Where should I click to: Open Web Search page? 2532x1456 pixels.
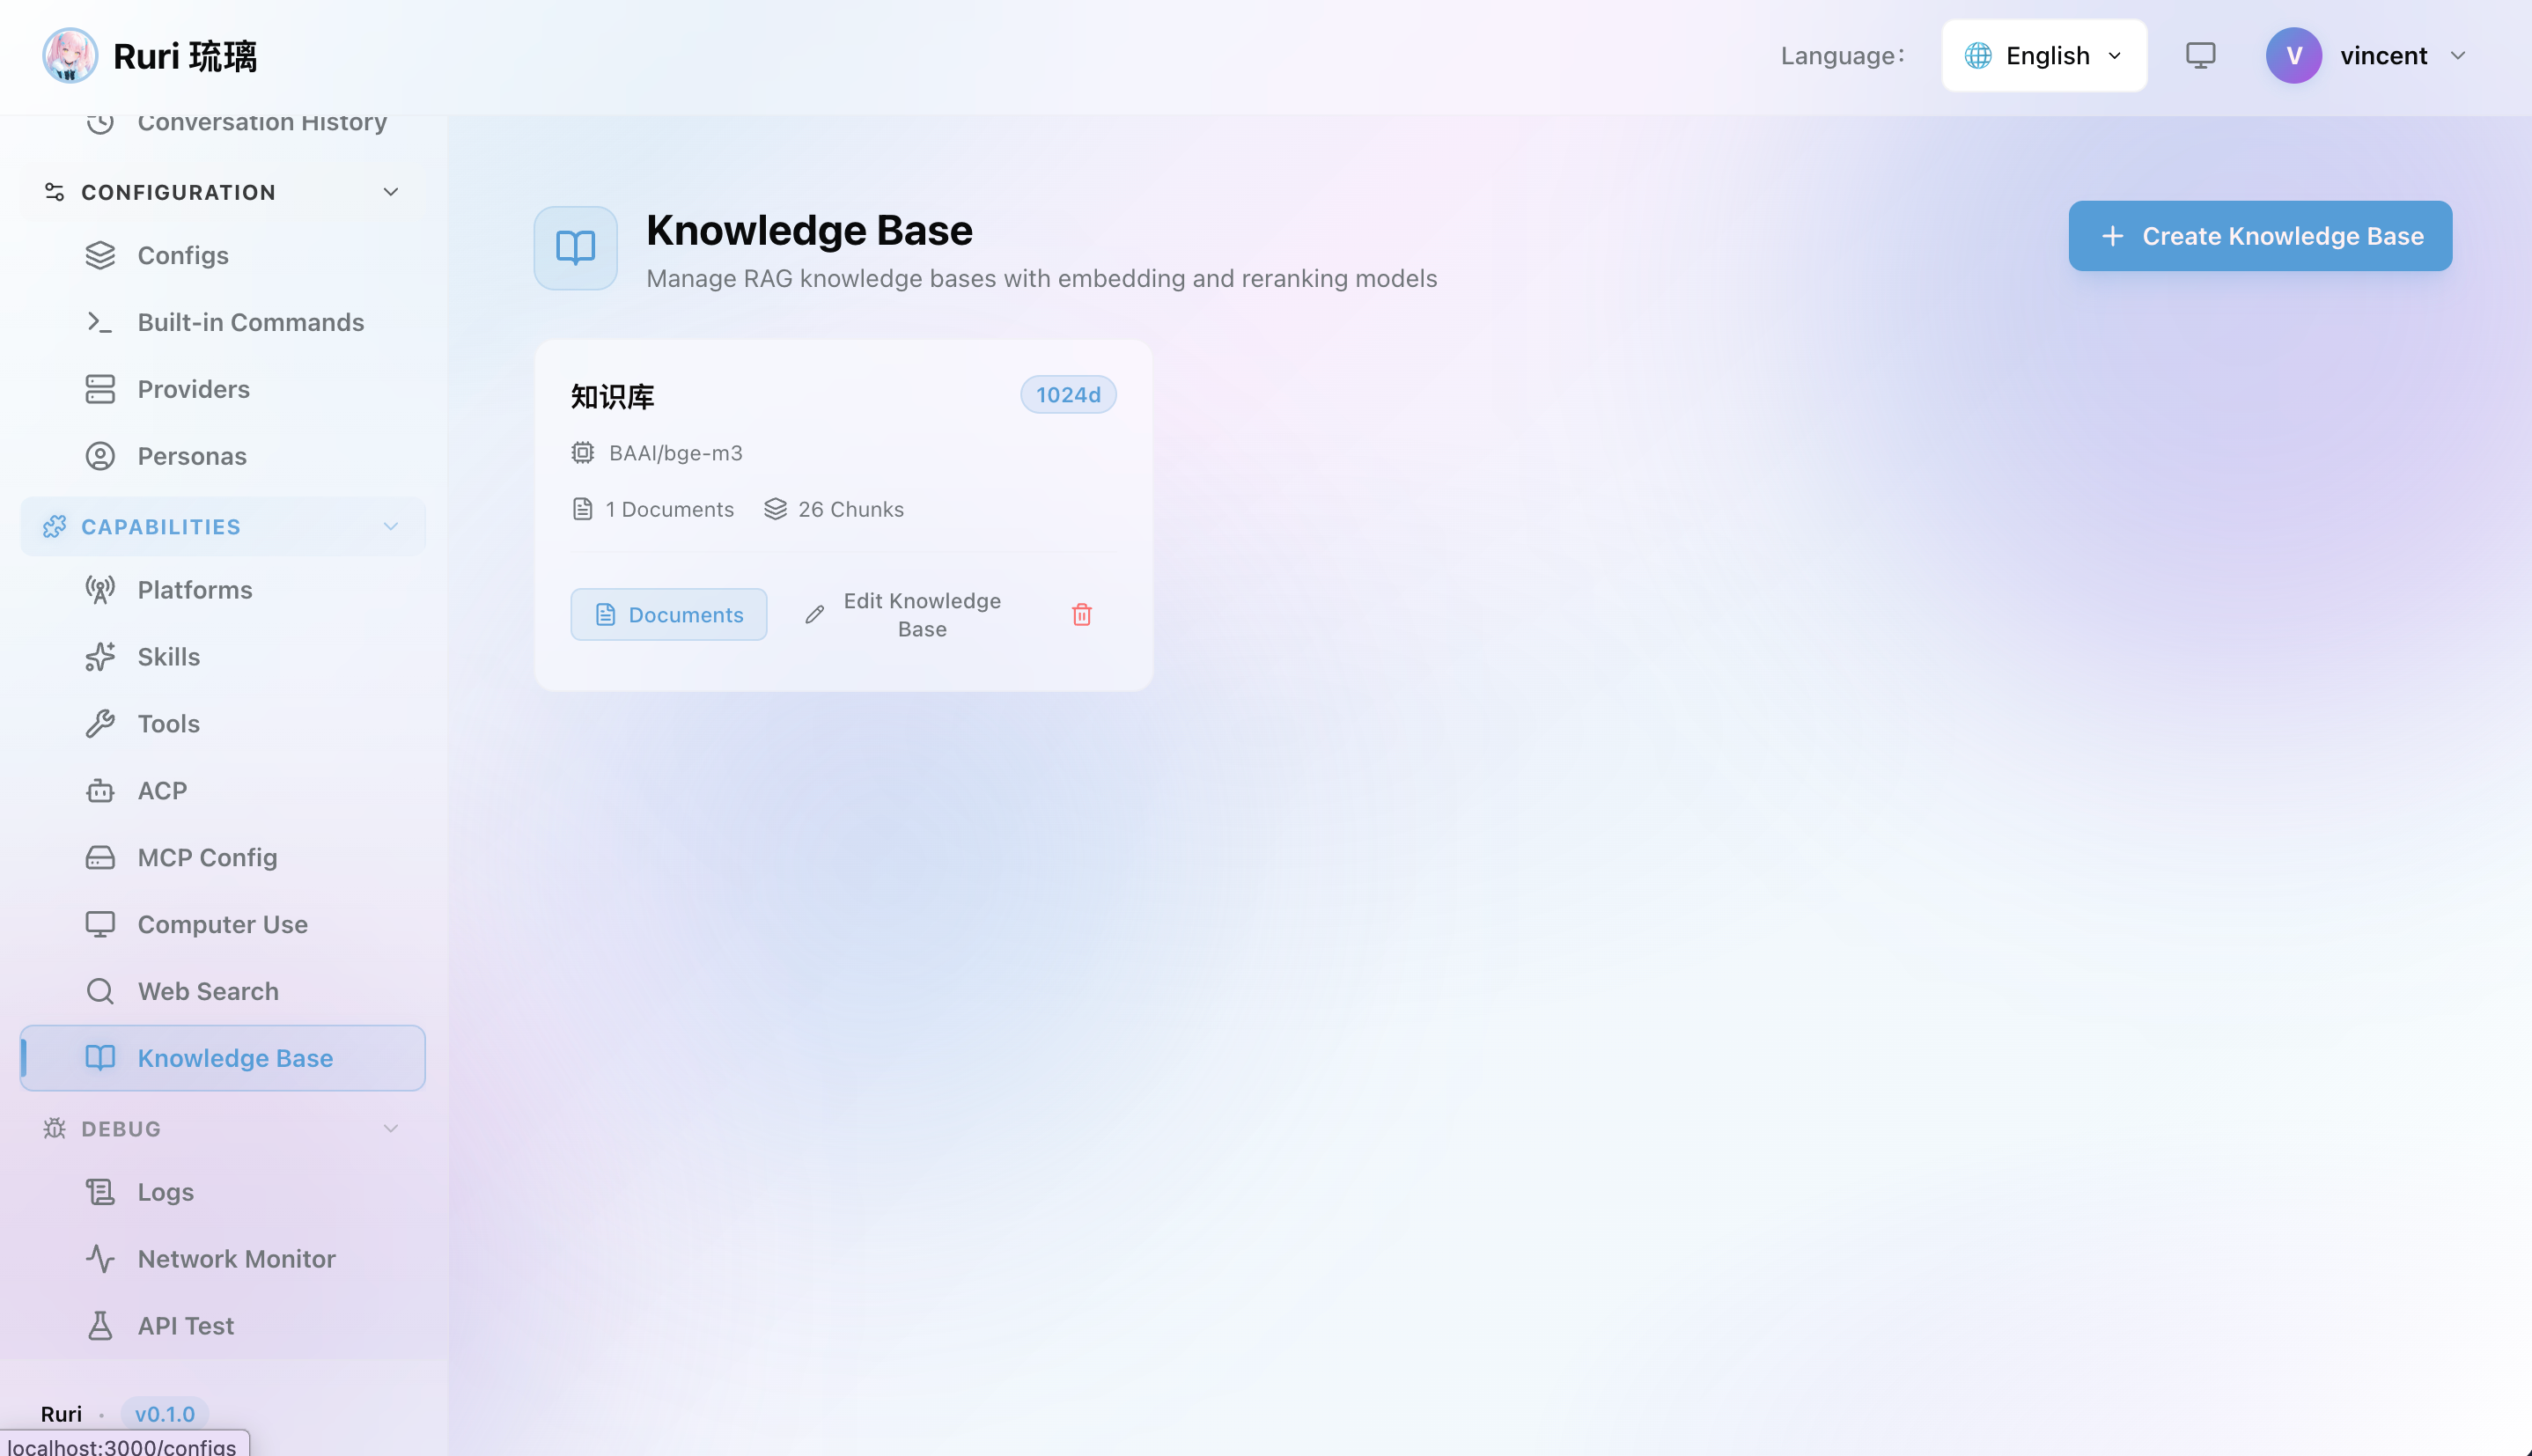coord(223,991)
